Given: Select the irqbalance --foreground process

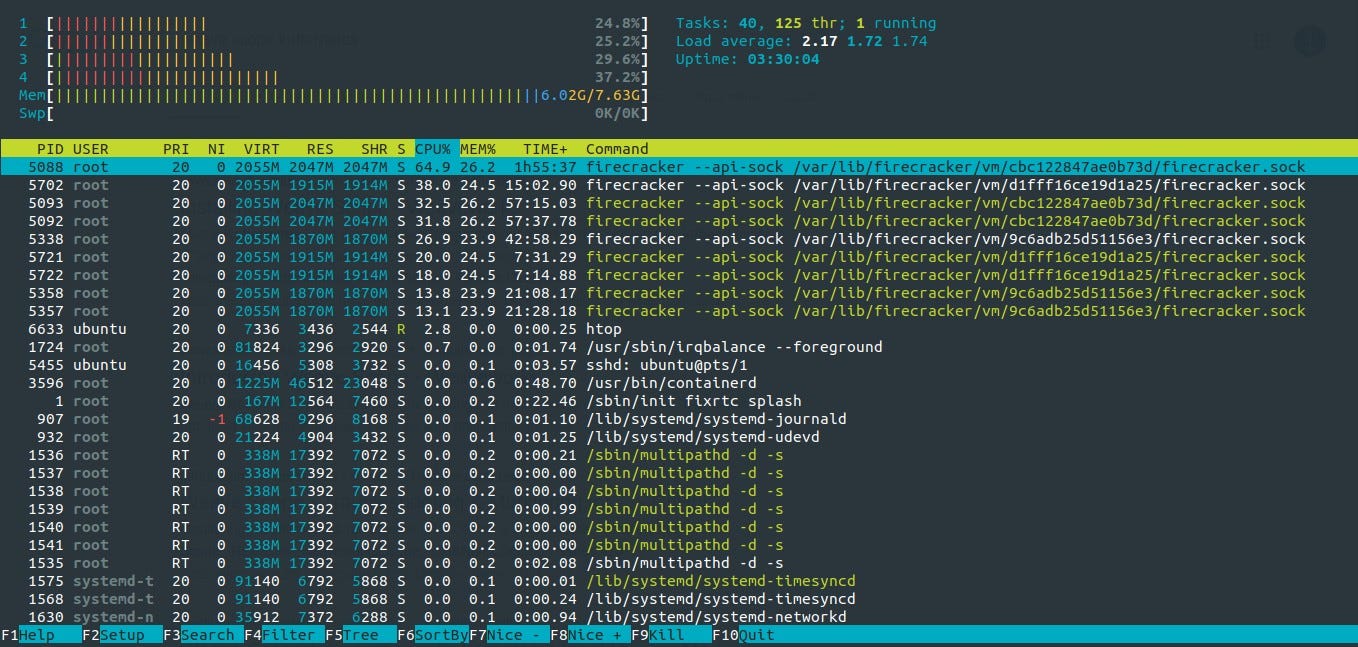Looking at the screenshot, I should [x=679, y=347].
